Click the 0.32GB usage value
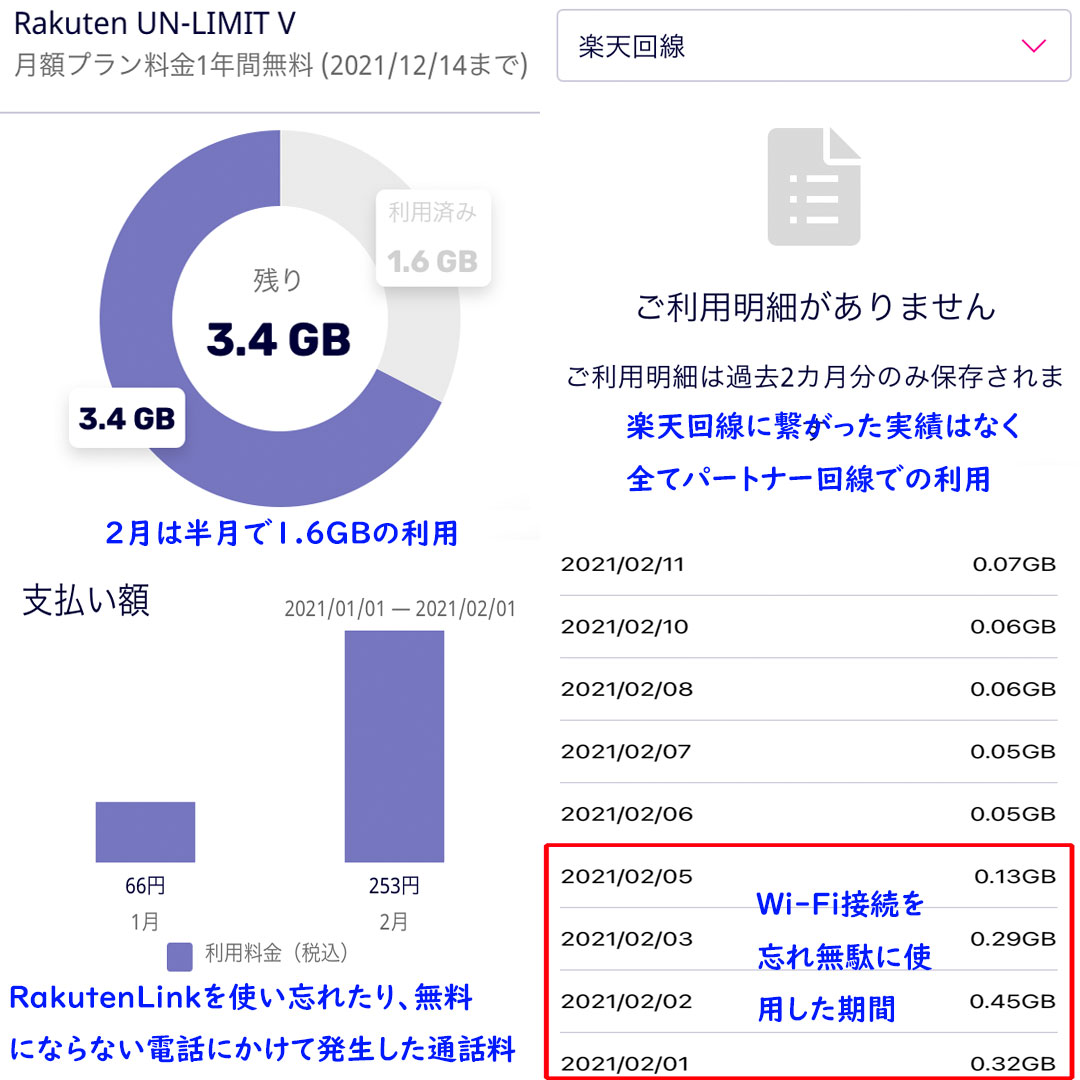The width and height of the screenshot is (1080, 1080). pyautogui.click(x=1013, y=1064)
